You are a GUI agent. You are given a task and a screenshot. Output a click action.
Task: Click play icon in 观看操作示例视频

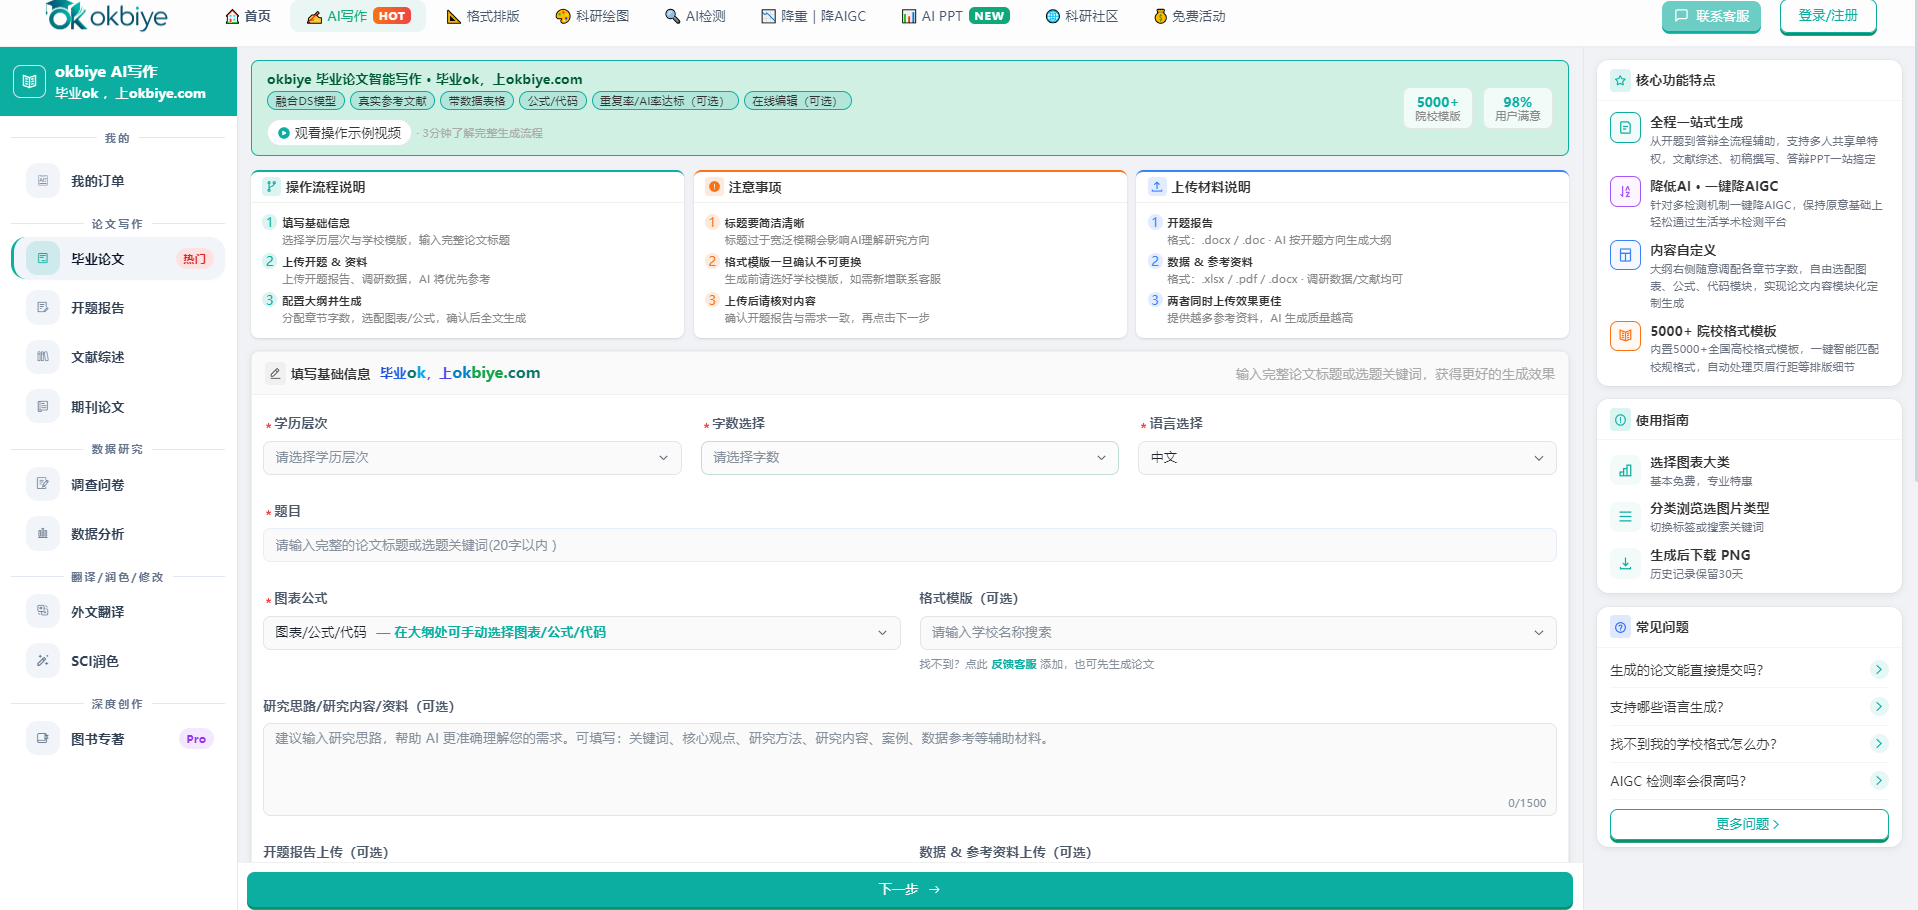point(284,133)
